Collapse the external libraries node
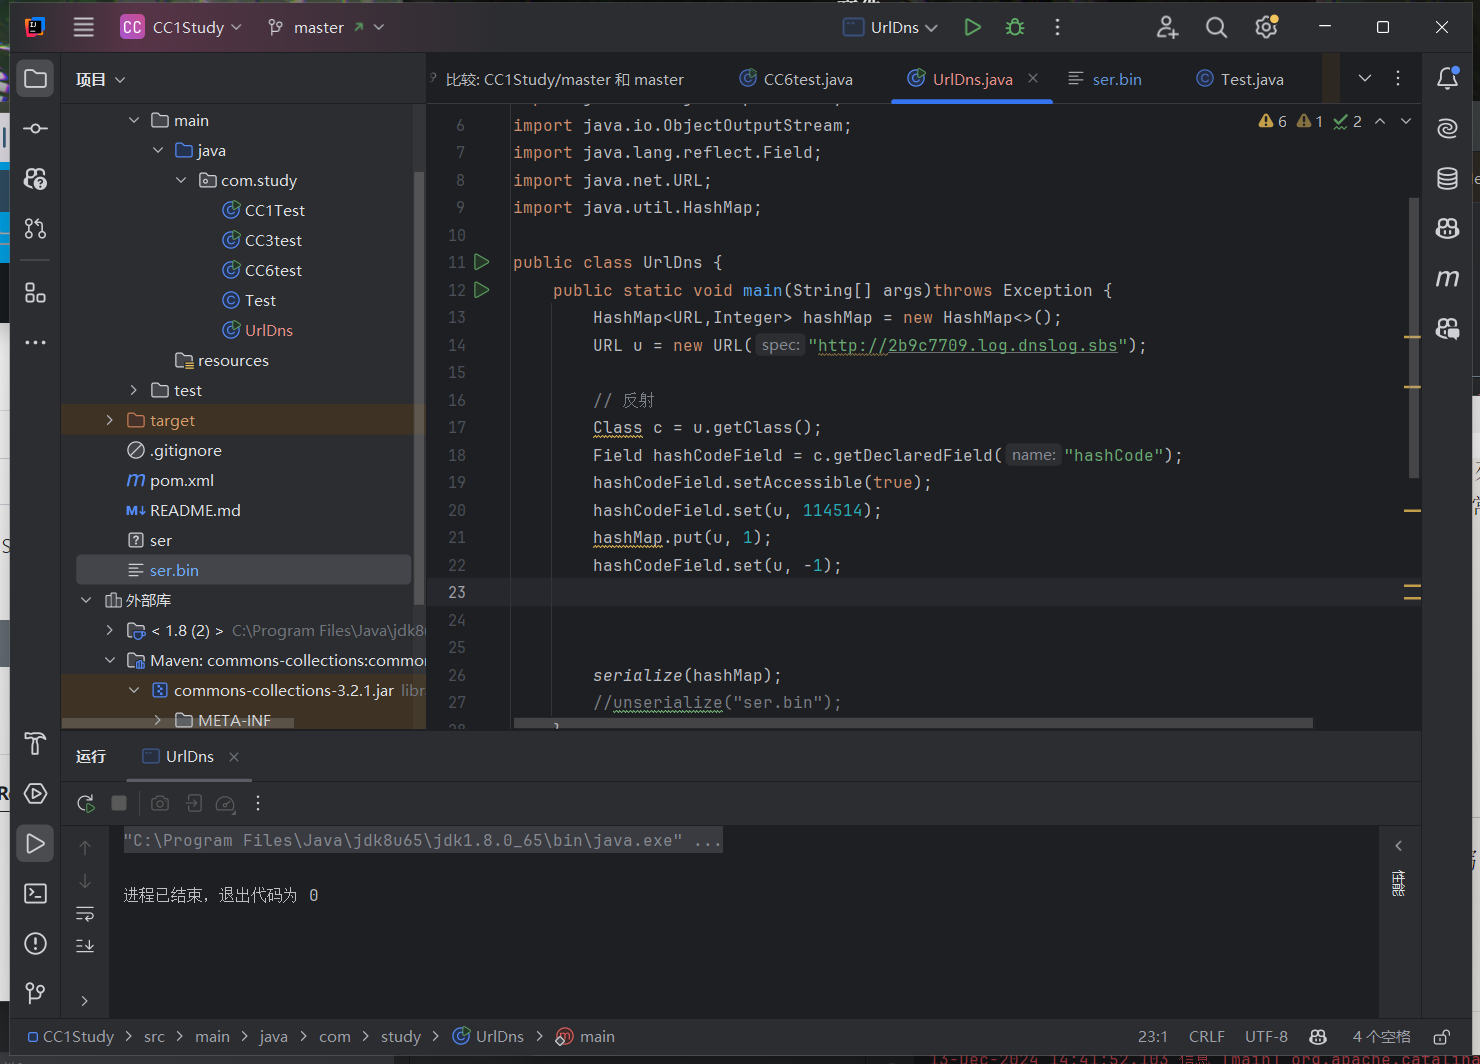The width and height of the screenshot is (1480, 1064). click(x=86, y=600)
